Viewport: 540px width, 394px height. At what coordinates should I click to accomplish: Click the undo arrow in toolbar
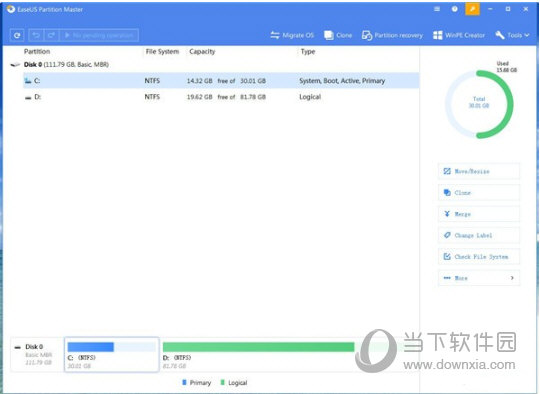(36, 35)
